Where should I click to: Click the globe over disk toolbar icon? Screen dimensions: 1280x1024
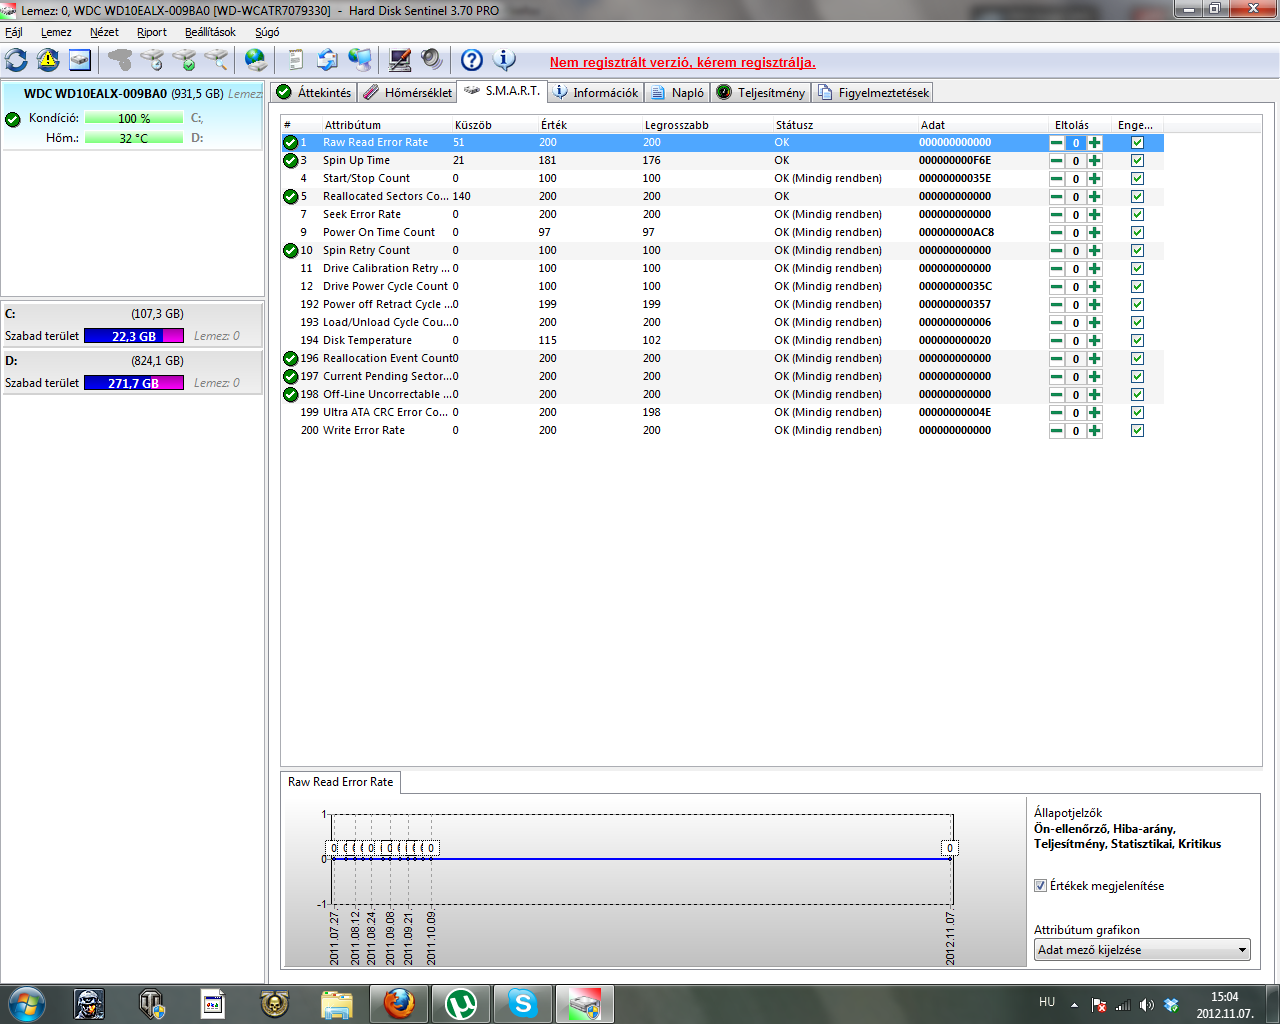256,60
